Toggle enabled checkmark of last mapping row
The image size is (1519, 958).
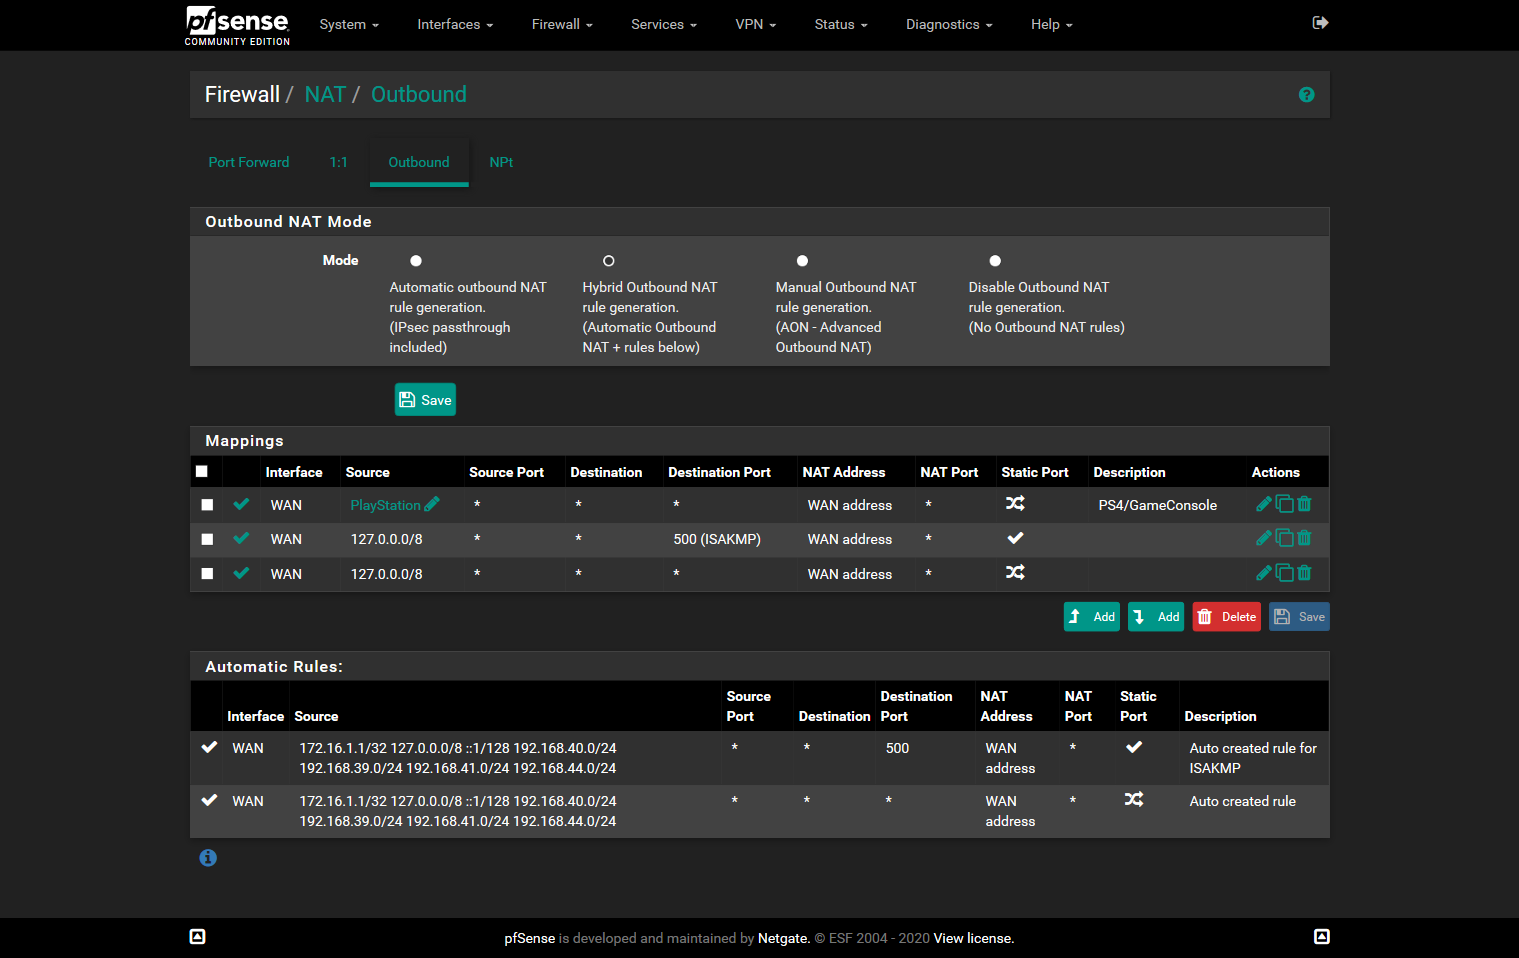point(241,573)
